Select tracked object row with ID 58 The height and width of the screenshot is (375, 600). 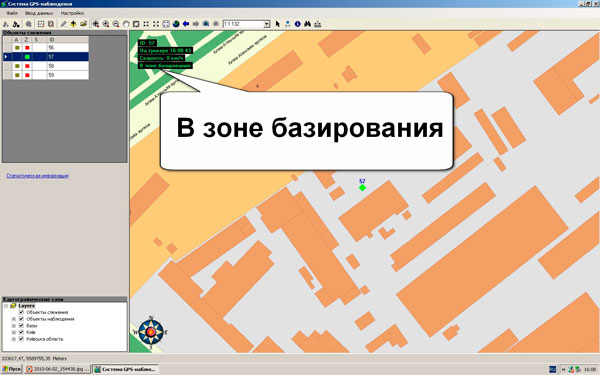[x=46, y=66]
